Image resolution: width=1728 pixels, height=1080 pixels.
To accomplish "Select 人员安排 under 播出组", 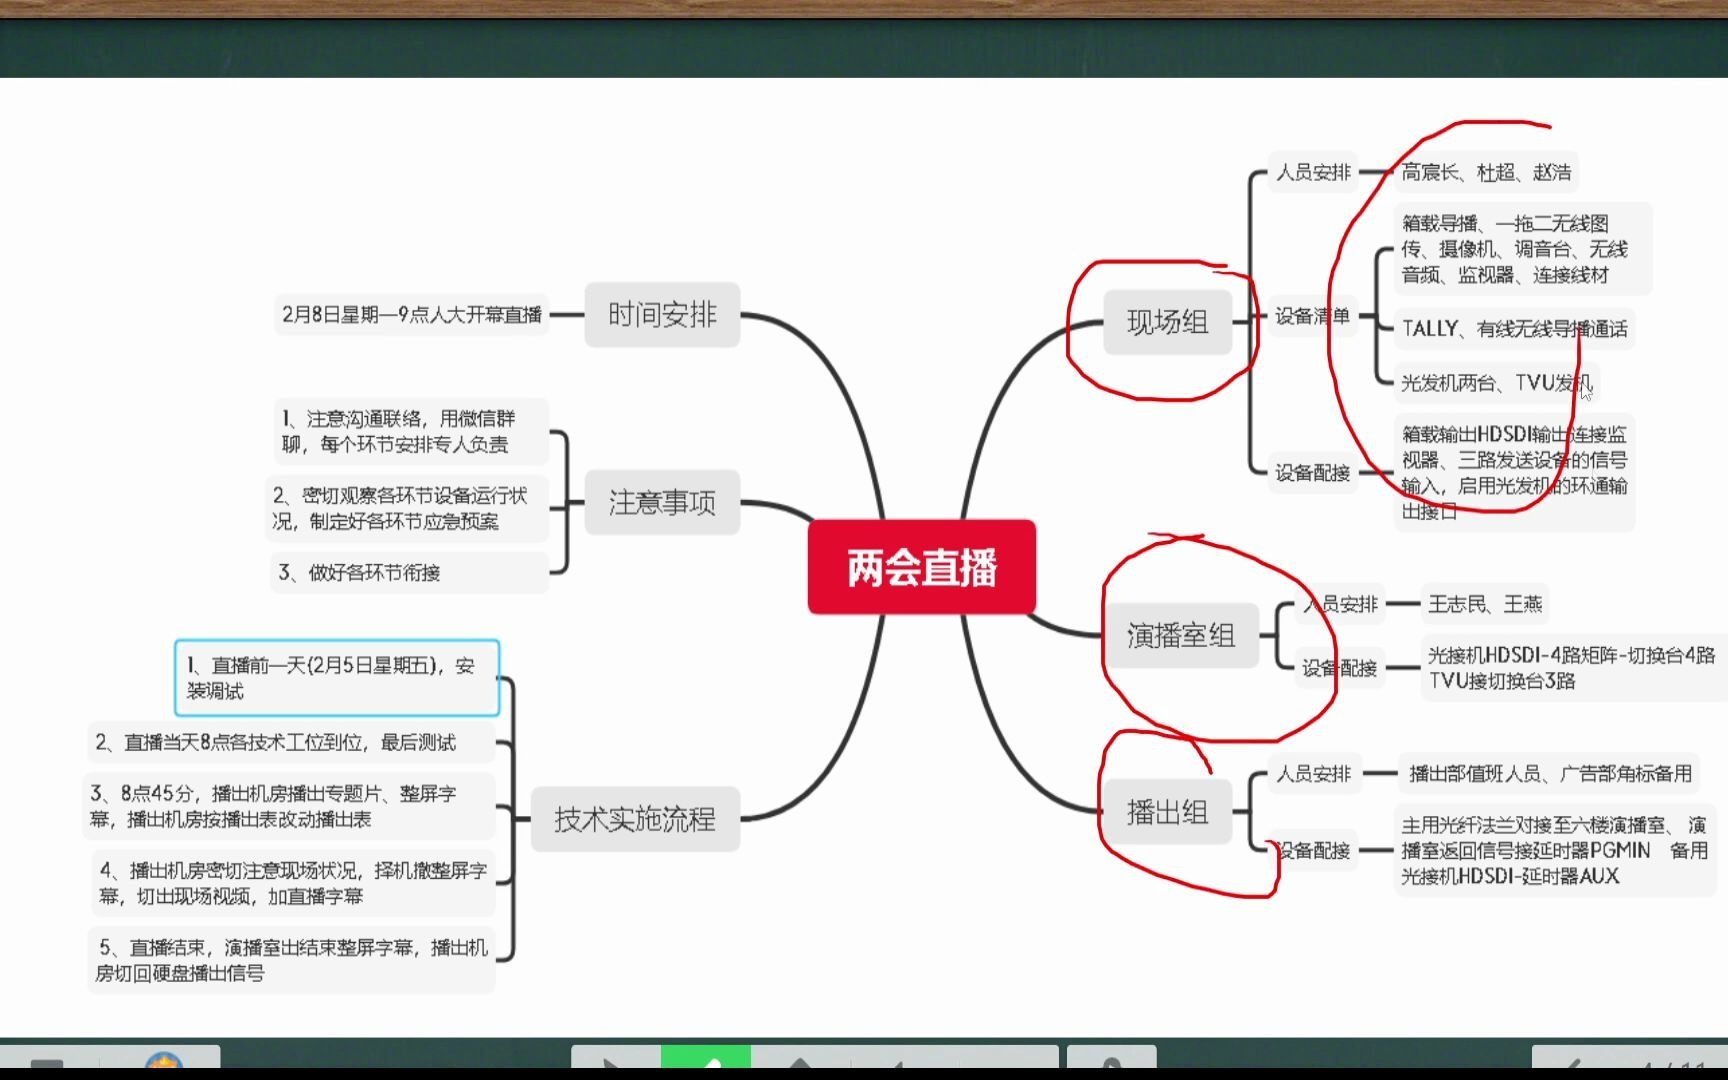I will (1313, 773).
